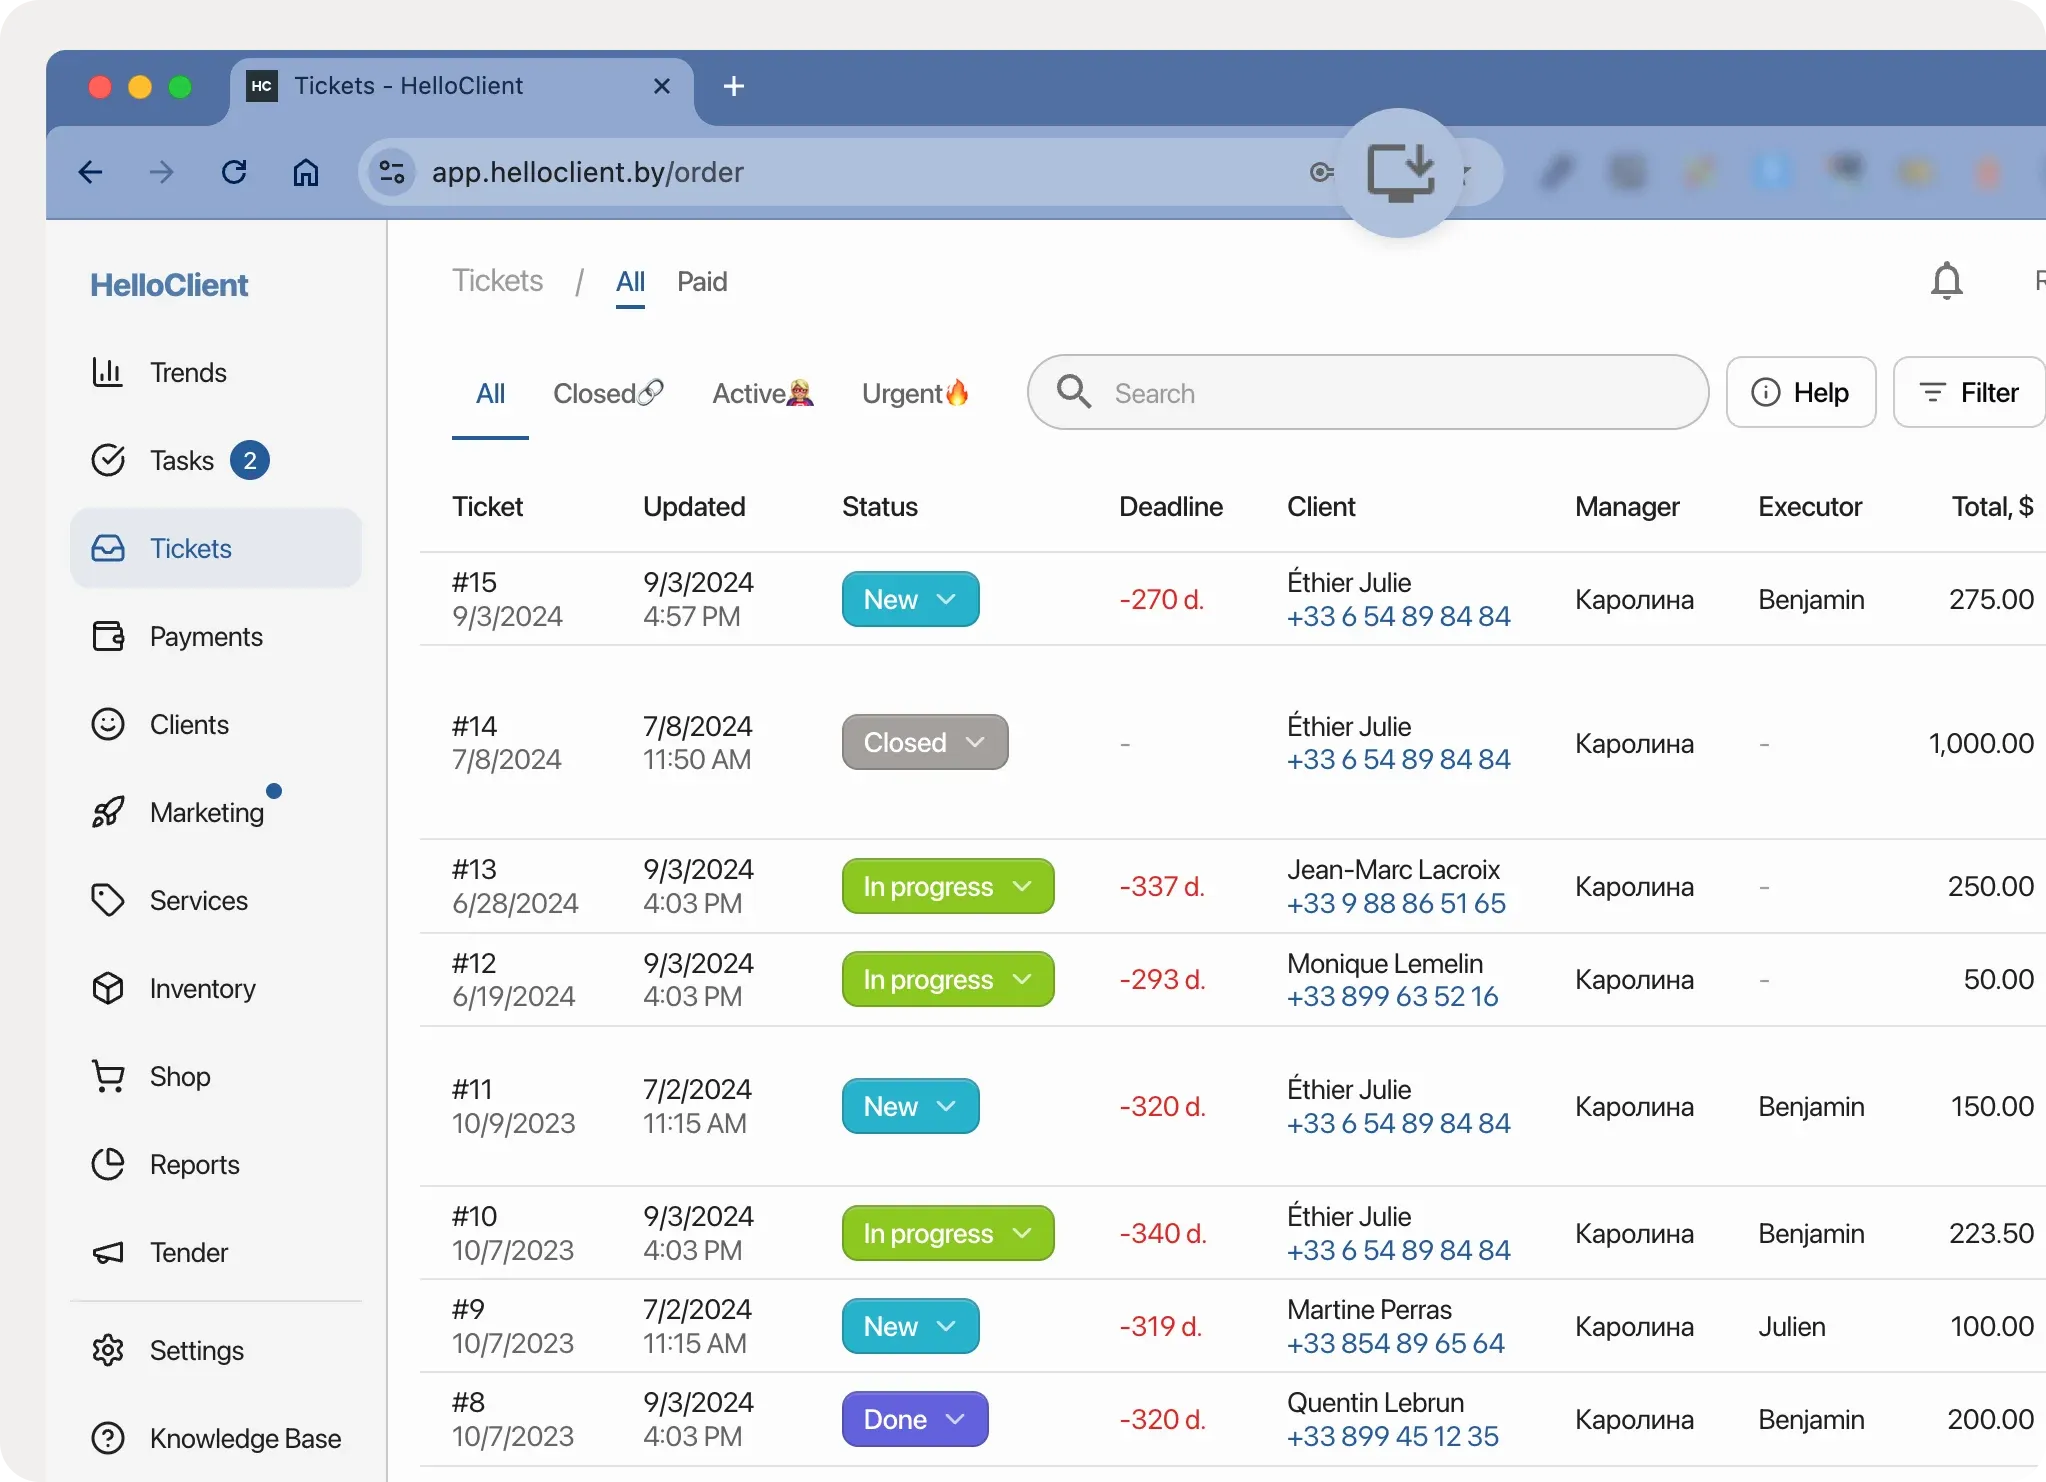
Task: Expand Closed status dropdown for ticket #14
Action: [x=925, y=743]
